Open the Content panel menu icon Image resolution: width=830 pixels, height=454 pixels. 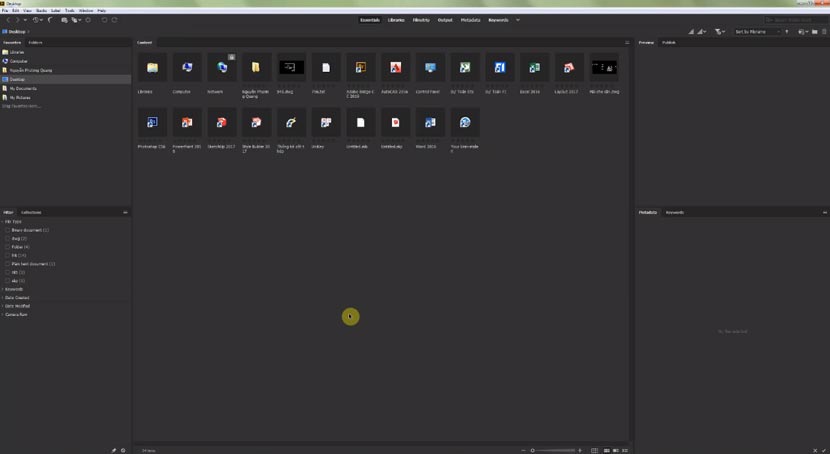tap(627, 42)
